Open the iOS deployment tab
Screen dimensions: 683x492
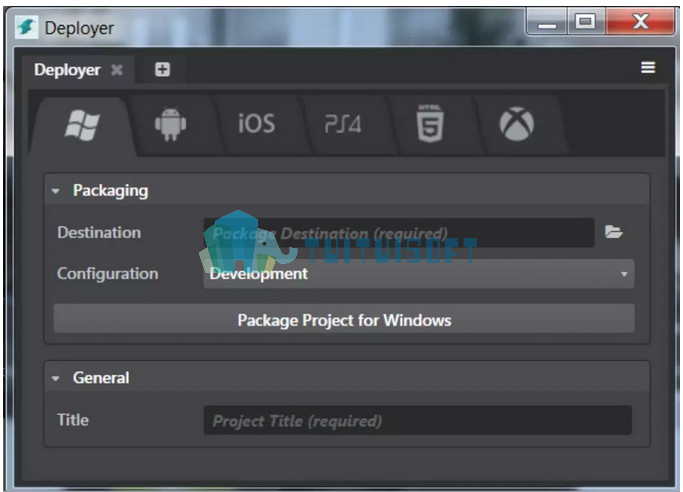[257, 124]
